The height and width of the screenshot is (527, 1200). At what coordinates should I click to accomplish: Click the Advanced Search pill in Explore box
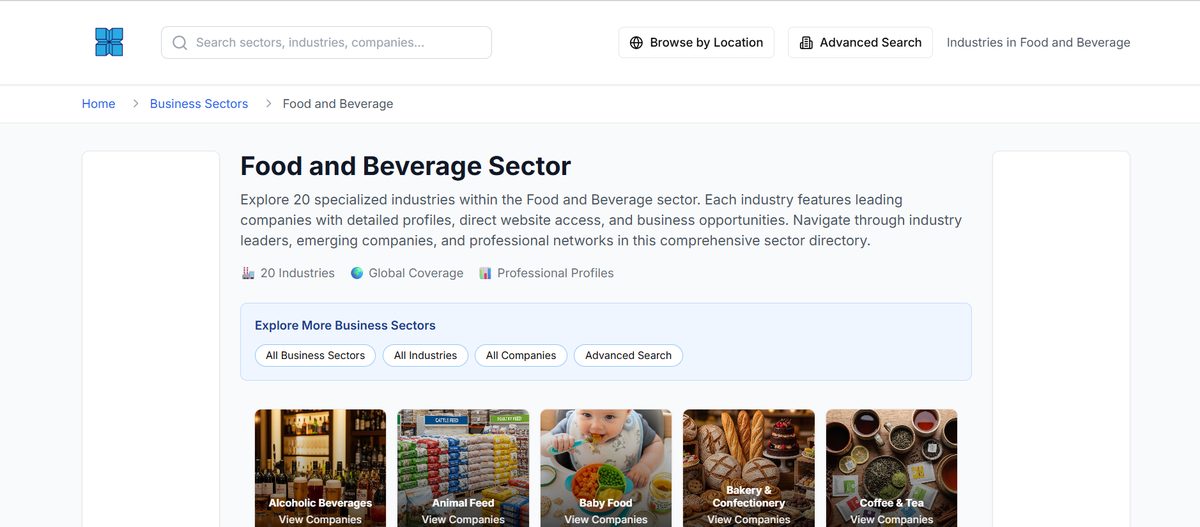click(x=628, y=355)
